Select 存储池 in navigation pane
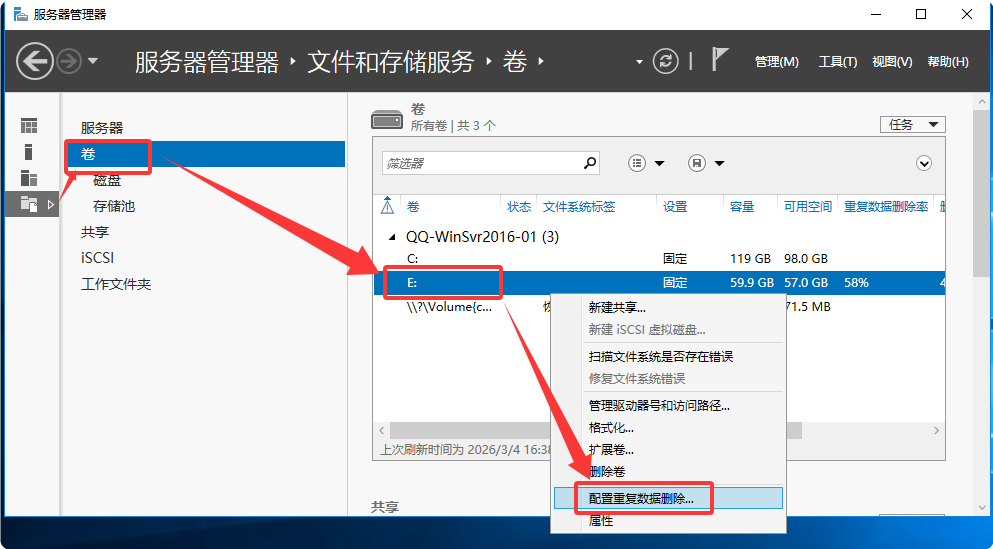This screenshot has height=549, width=993. click(x=114, y=206)
